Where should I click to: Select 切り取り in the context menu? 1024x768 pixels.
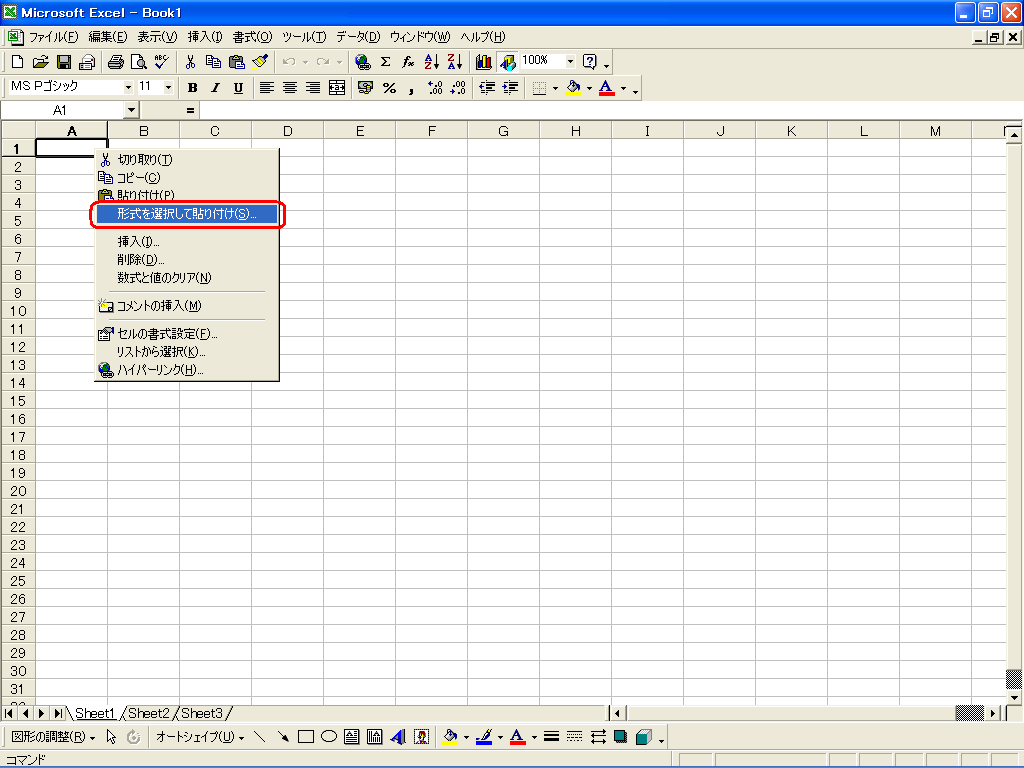187,159
